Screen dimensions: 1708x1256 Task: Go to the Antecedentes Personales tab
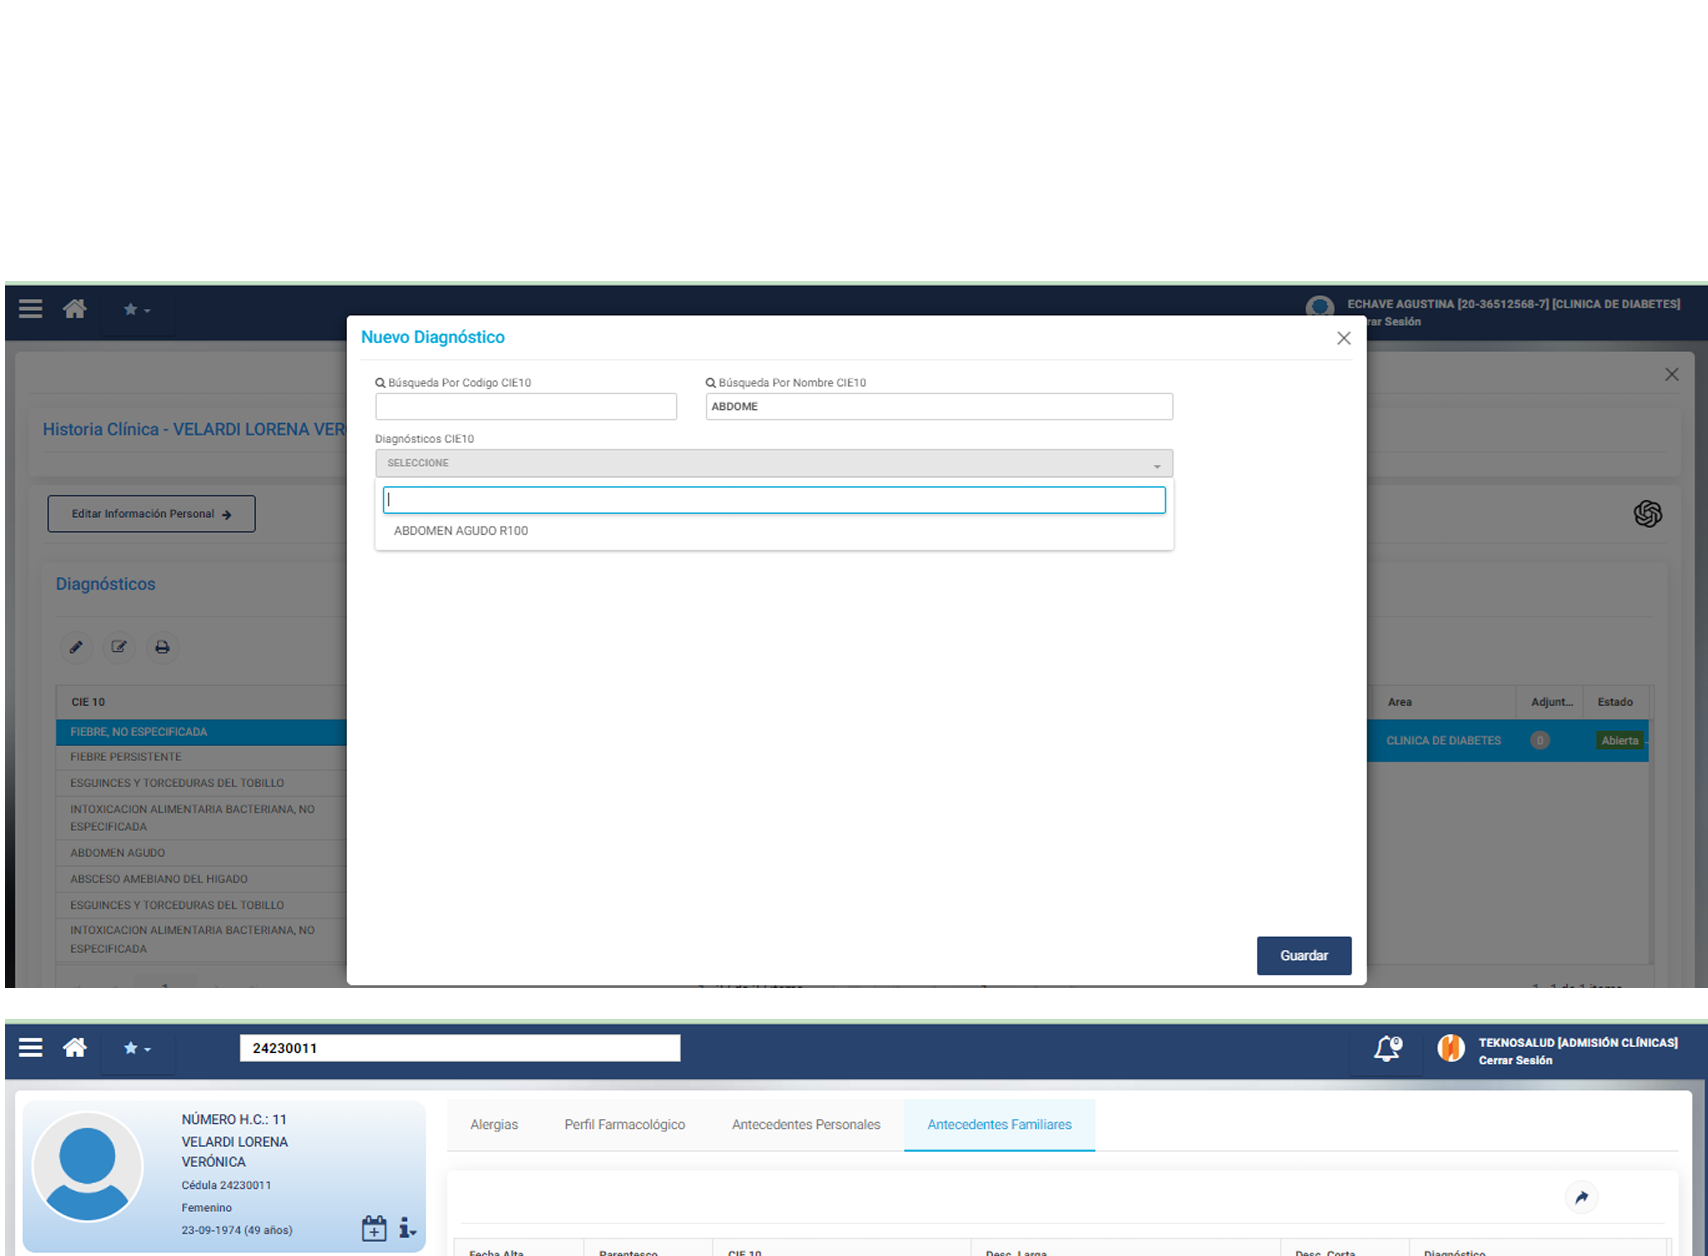[805, 1125]
